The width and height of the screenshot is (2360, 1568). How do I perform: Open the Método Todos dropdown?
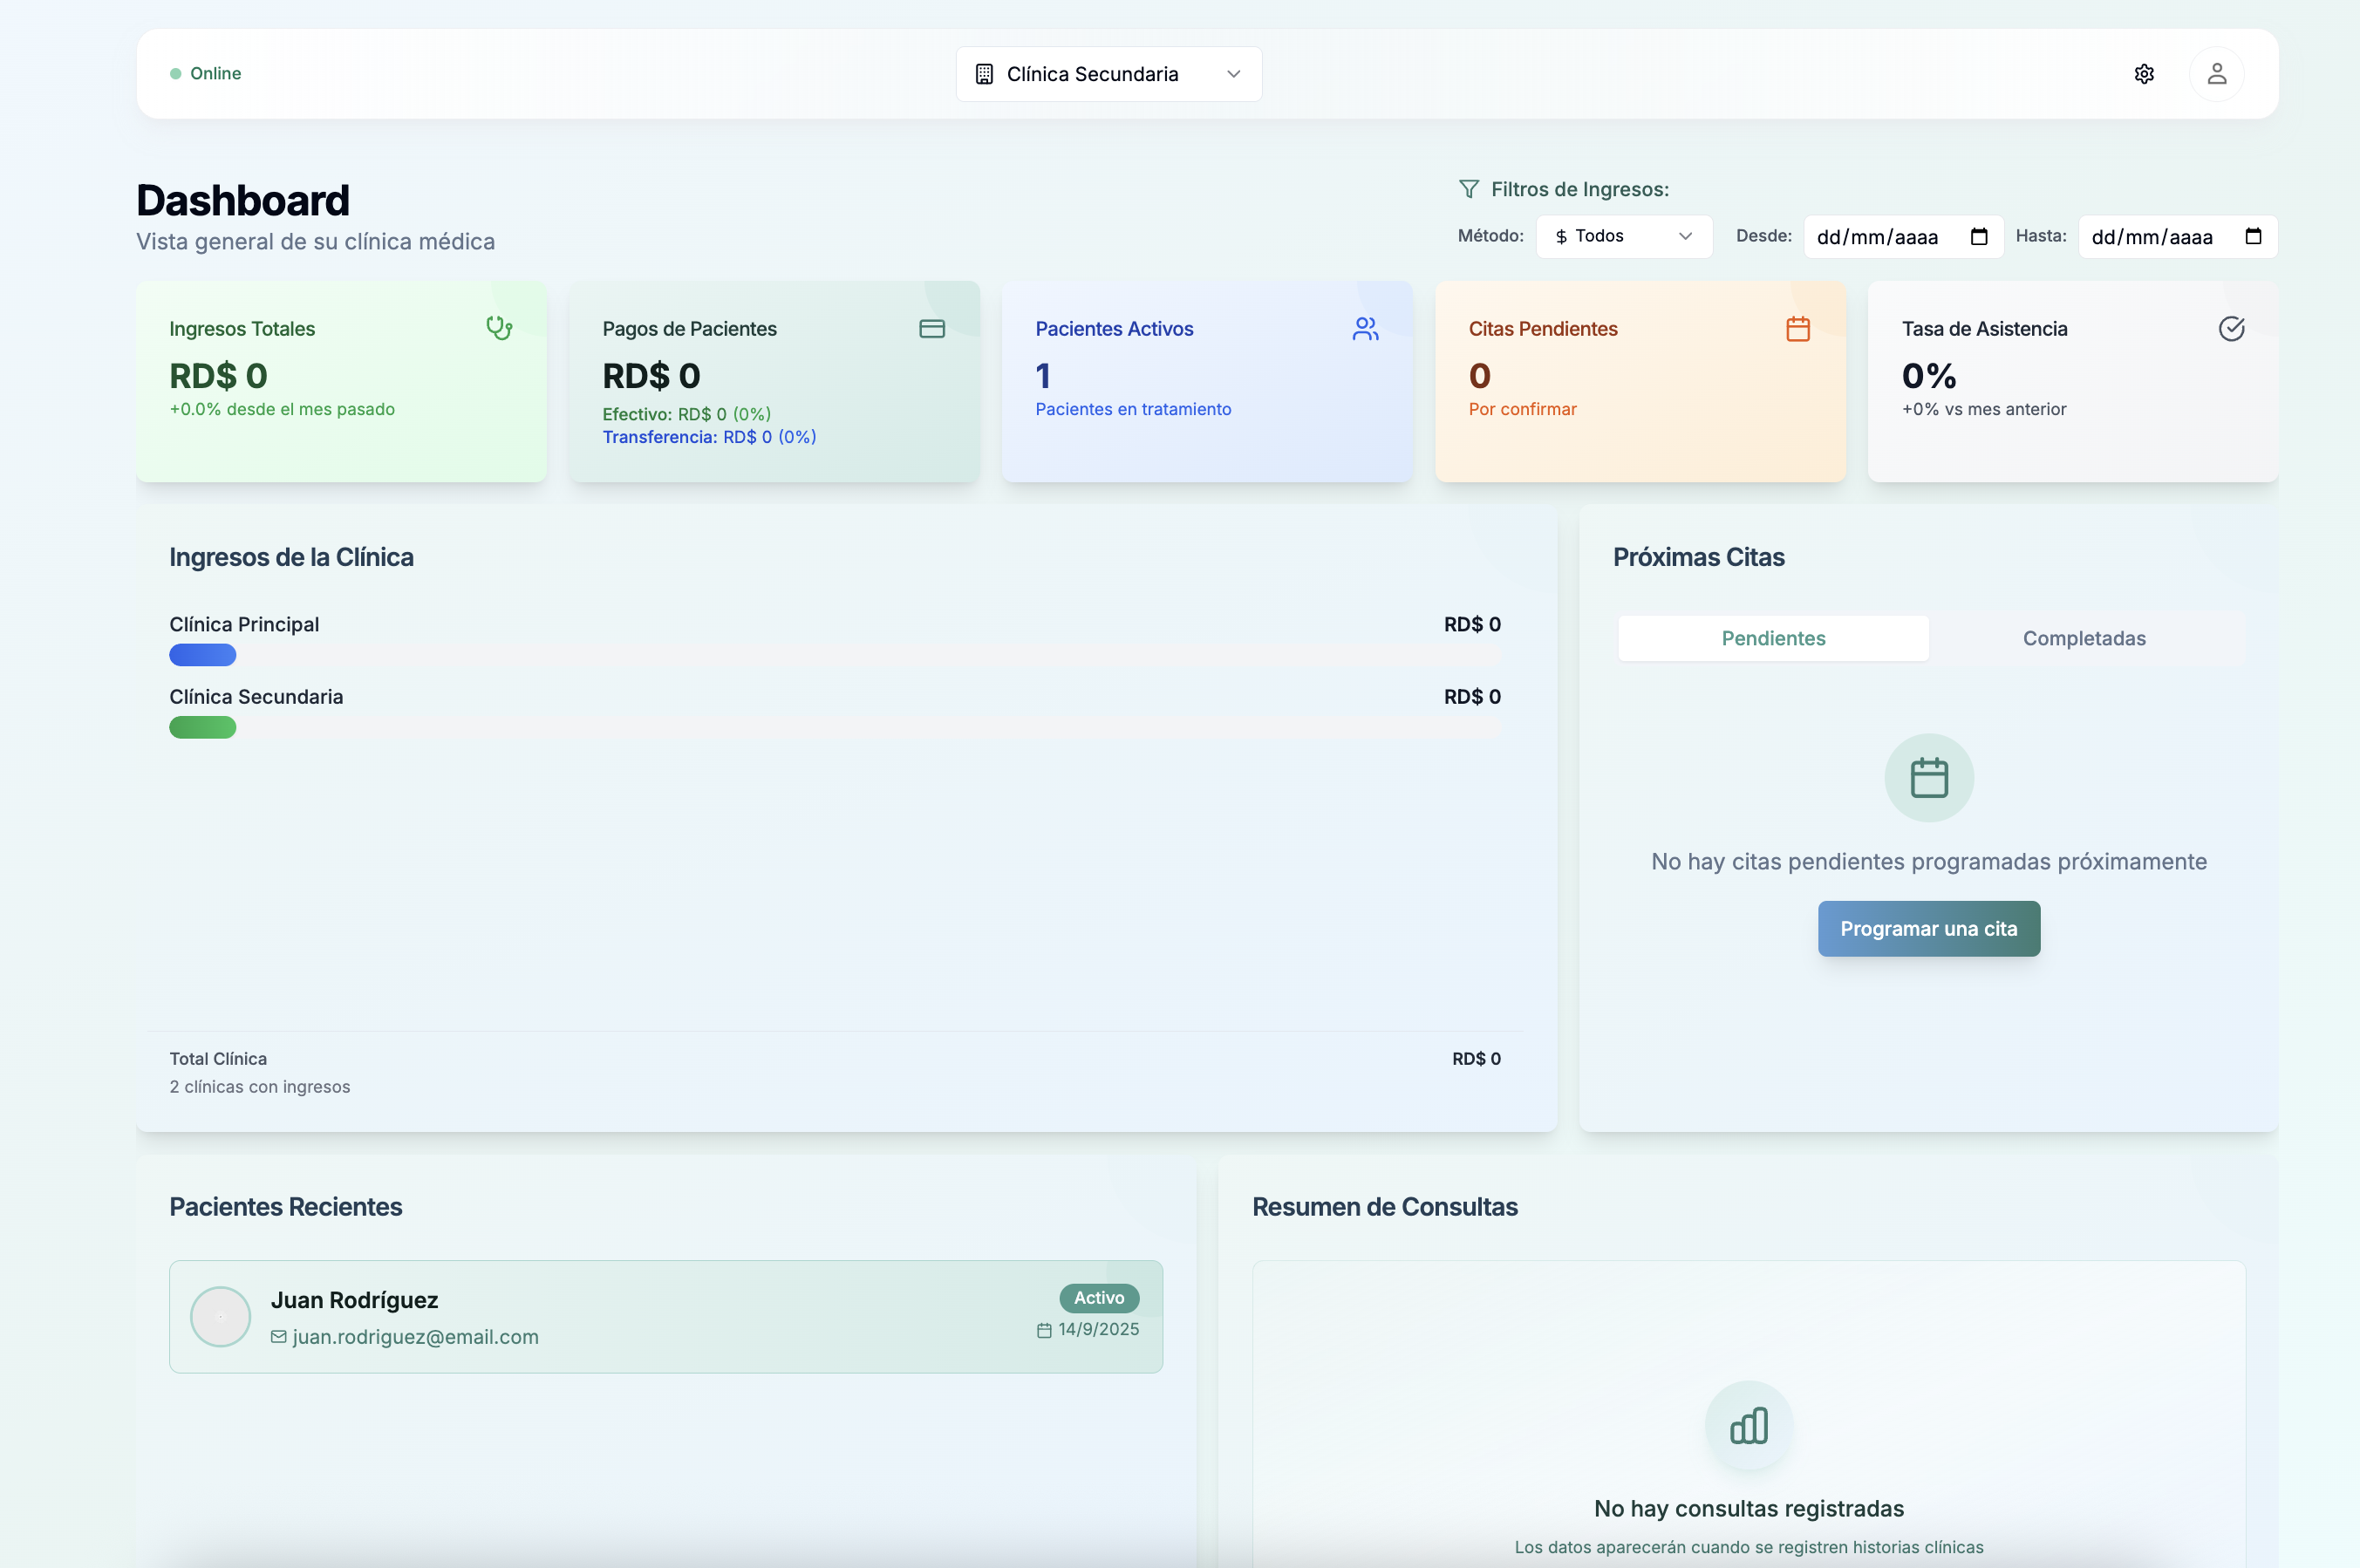coord(1622,236)
